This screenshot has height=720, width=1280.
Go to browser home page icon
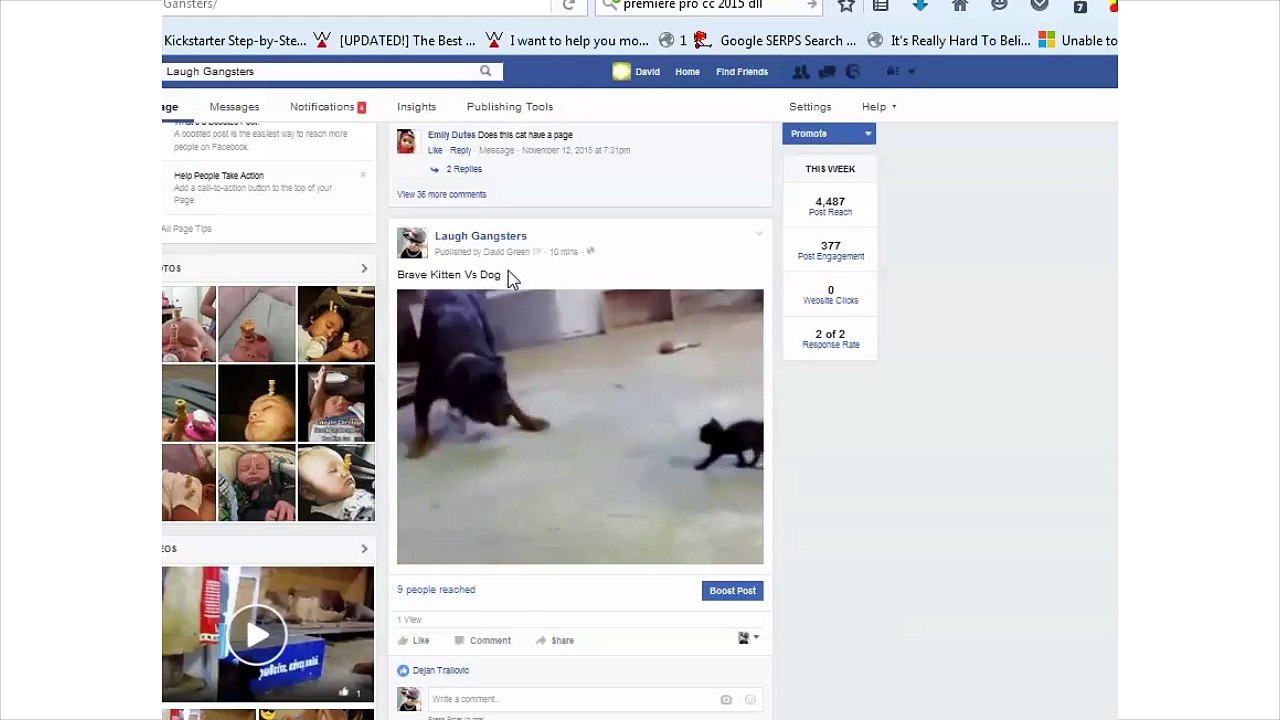tap(960, 5)
